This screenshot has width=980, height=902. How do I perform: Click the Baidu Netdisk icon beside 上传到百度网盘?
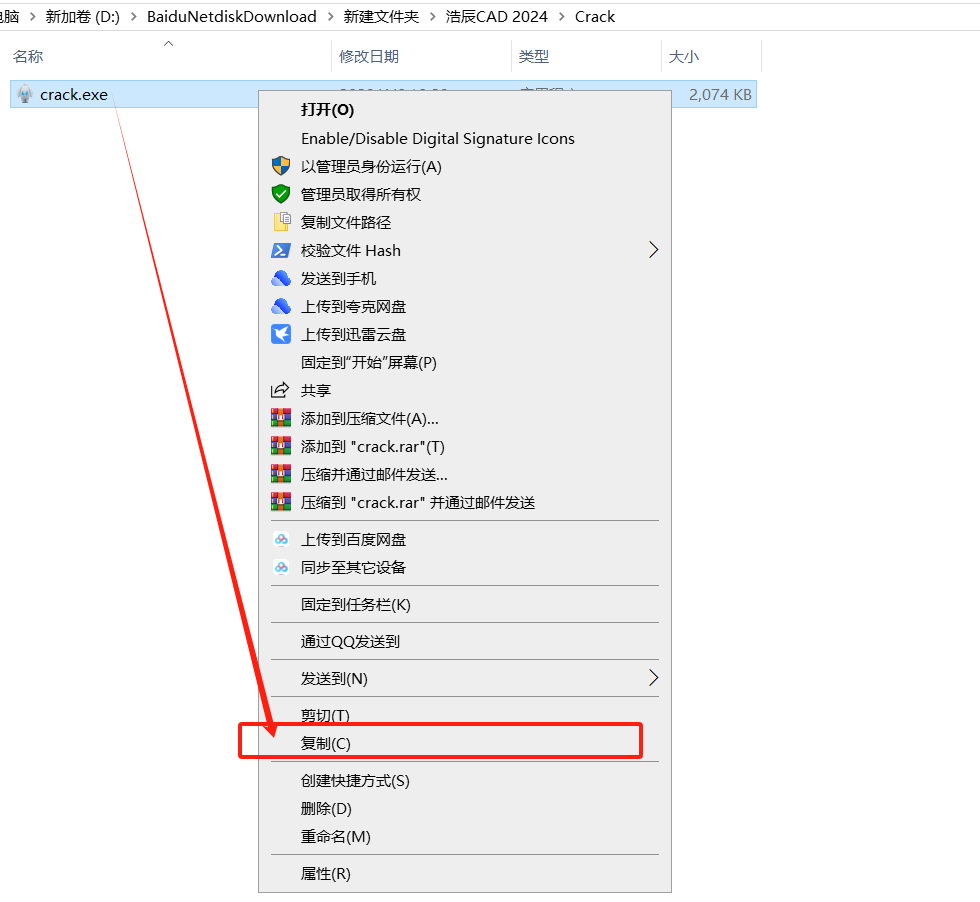coord(281,539)
